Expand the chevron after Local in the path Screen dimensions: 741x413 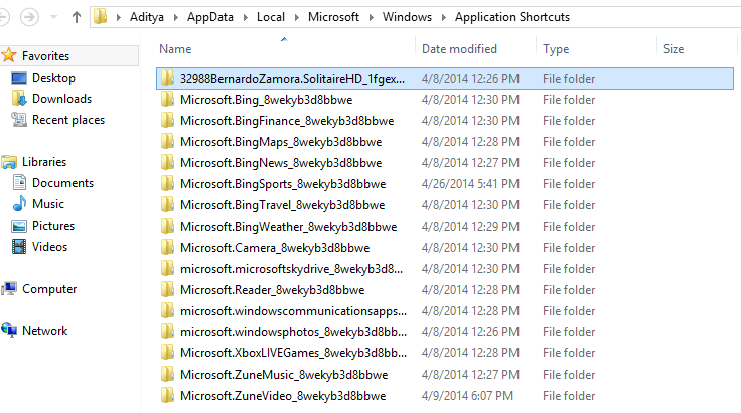click(x=297, y=17)
